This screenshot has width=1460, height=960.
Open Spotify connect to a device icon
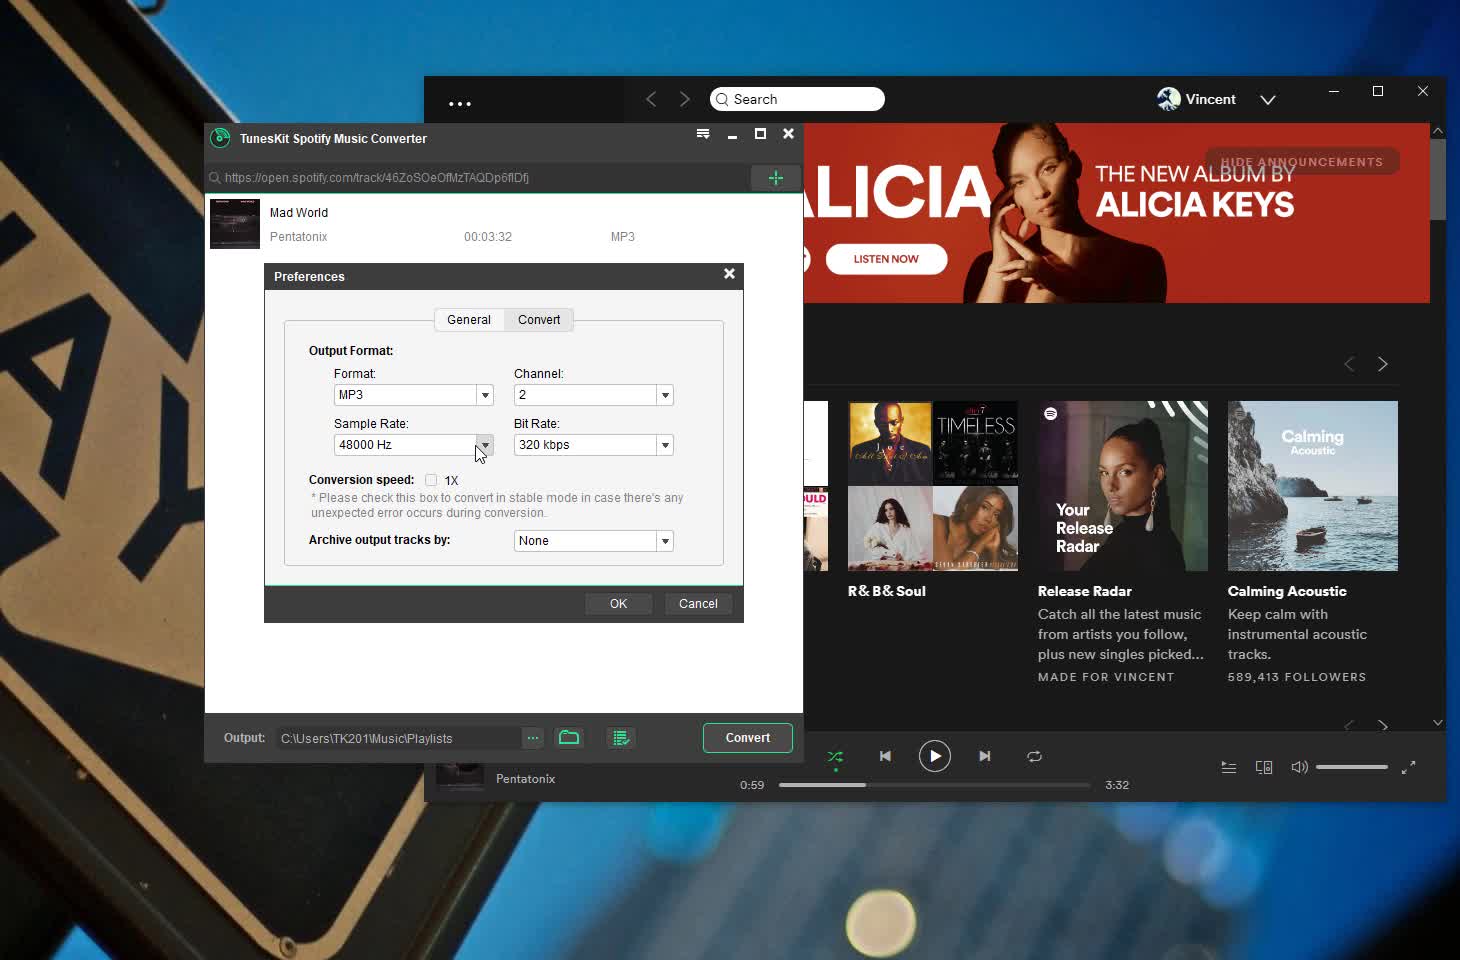[x=1264, y=767]
